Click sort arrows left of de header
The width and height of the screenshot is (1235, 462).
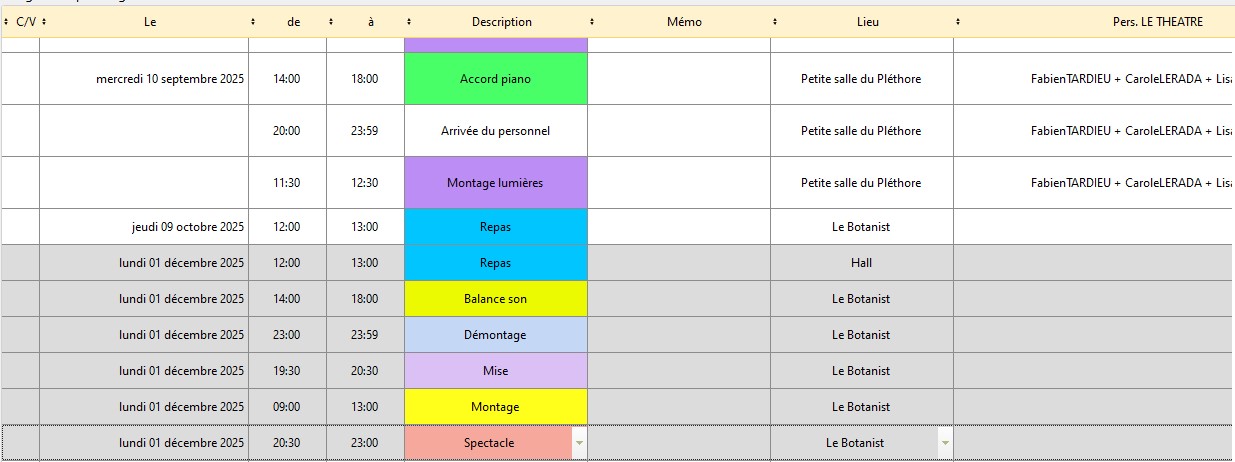tap(253, 22)
